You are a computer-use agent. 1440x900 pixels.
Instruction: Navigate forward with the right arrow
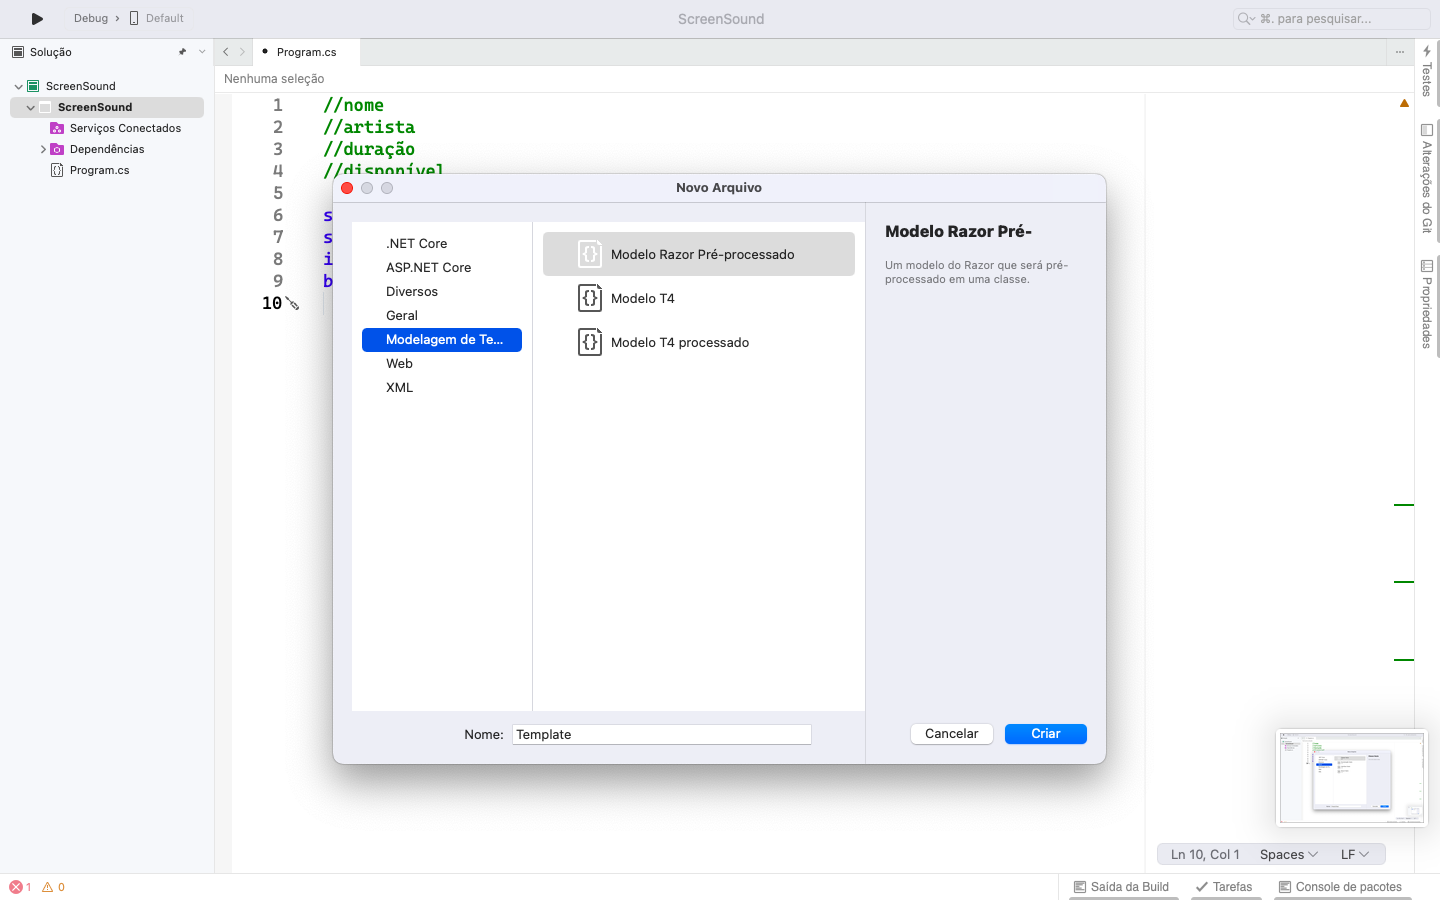point(242,52)
